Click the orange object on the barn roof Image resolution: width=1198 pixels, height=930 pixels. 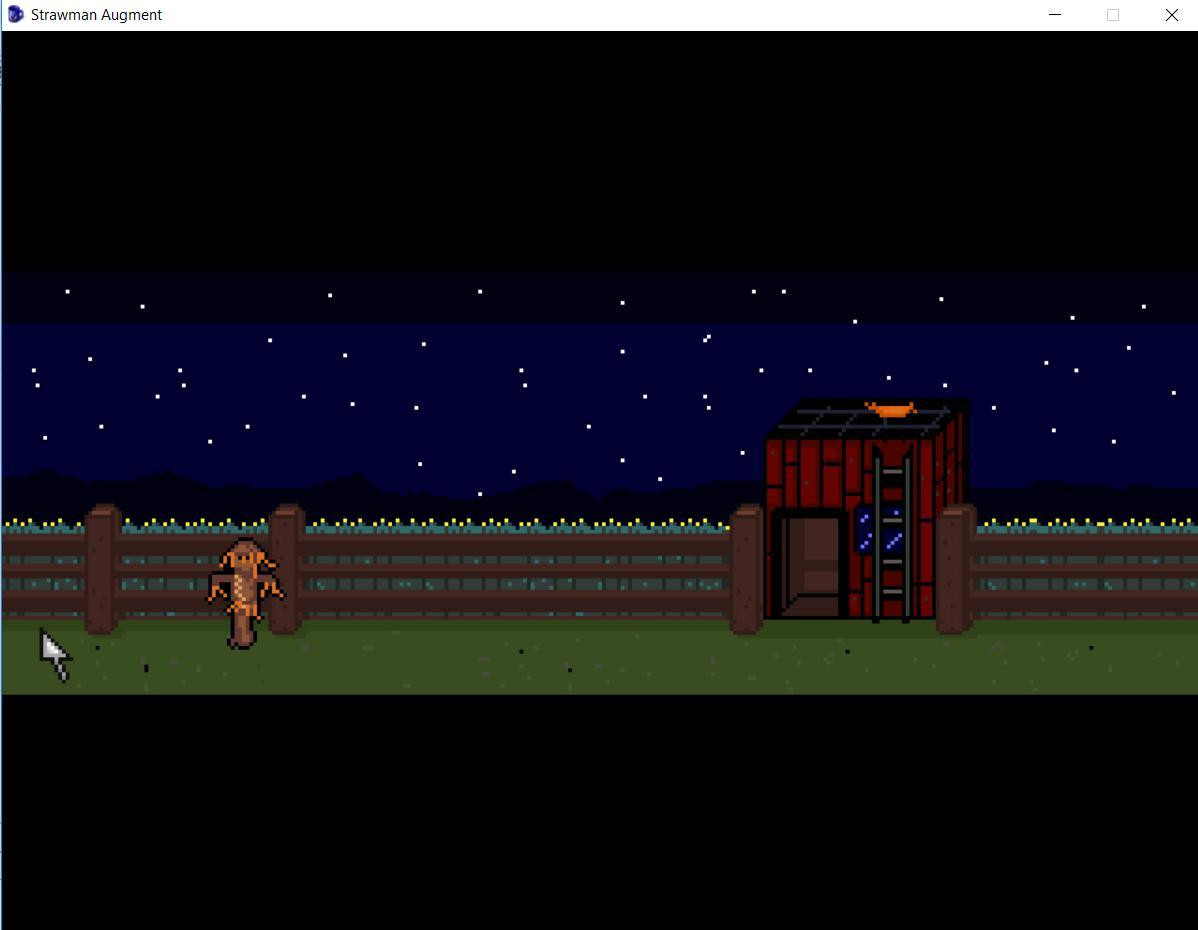coord(890,410)
